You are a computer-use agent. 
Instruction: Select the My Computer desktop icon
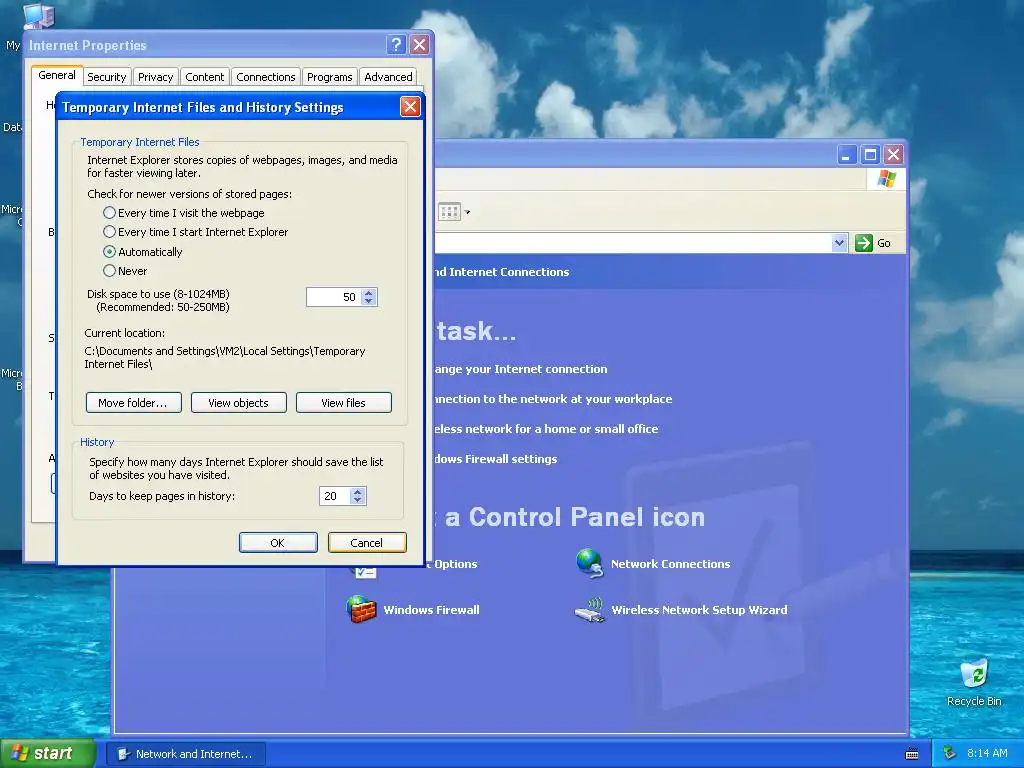[x=39, y=16]
